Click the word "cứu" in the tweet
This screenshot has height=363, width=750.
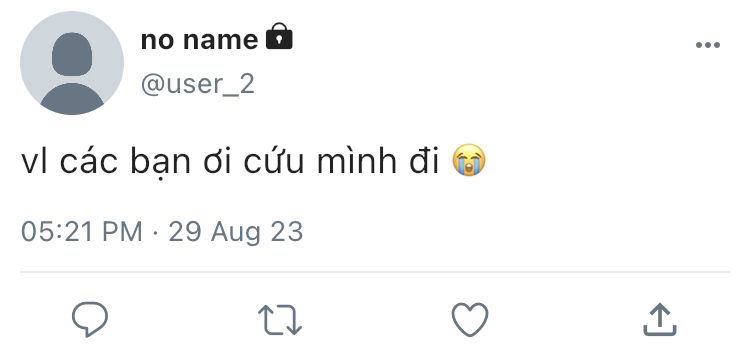pos(274,162)
